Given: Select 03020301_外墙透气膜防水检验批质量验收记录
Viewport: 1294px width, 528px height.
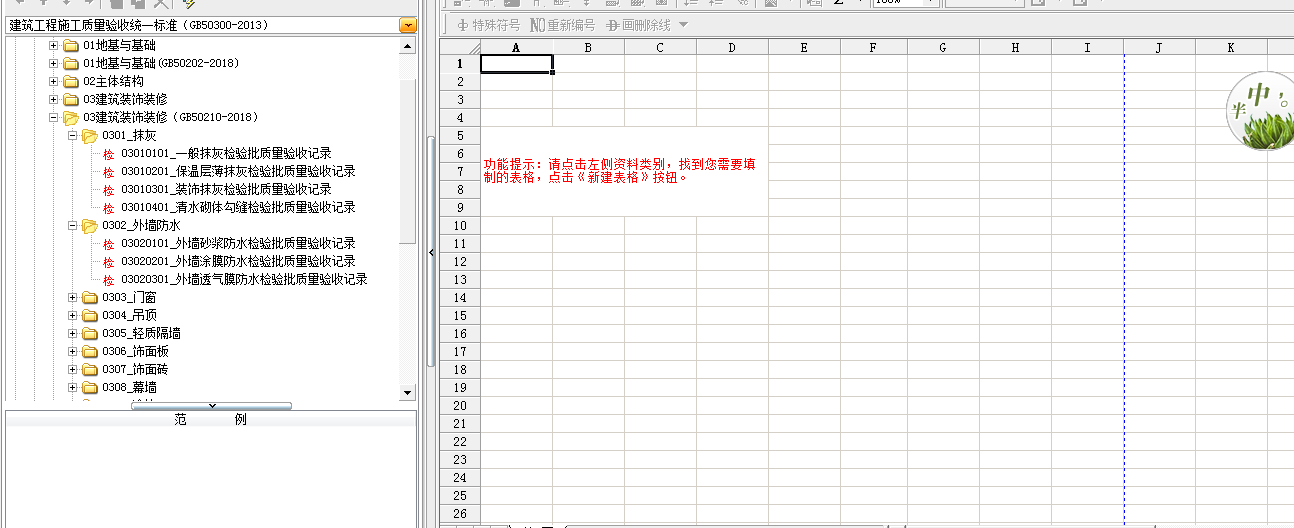Looking at the screenshot, I should pyautogui.click(x=244, y=280).
